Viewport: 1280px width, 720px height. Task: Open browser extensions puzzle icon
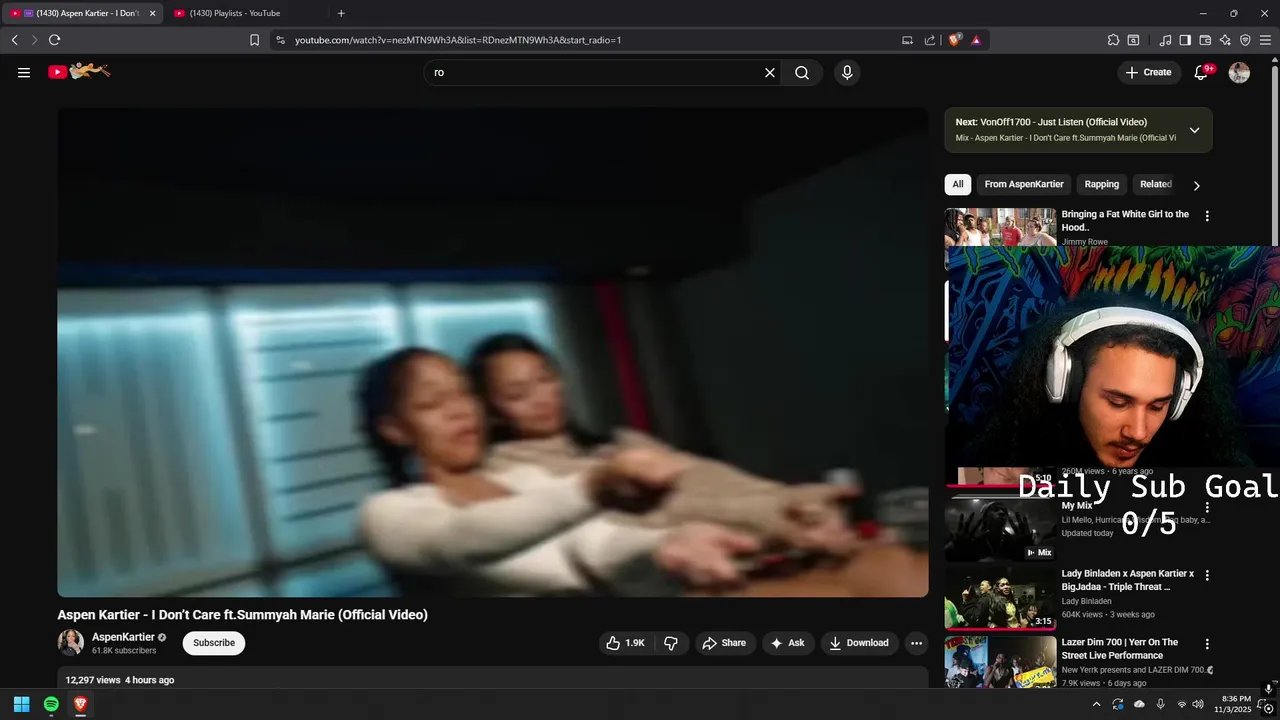1113,40
